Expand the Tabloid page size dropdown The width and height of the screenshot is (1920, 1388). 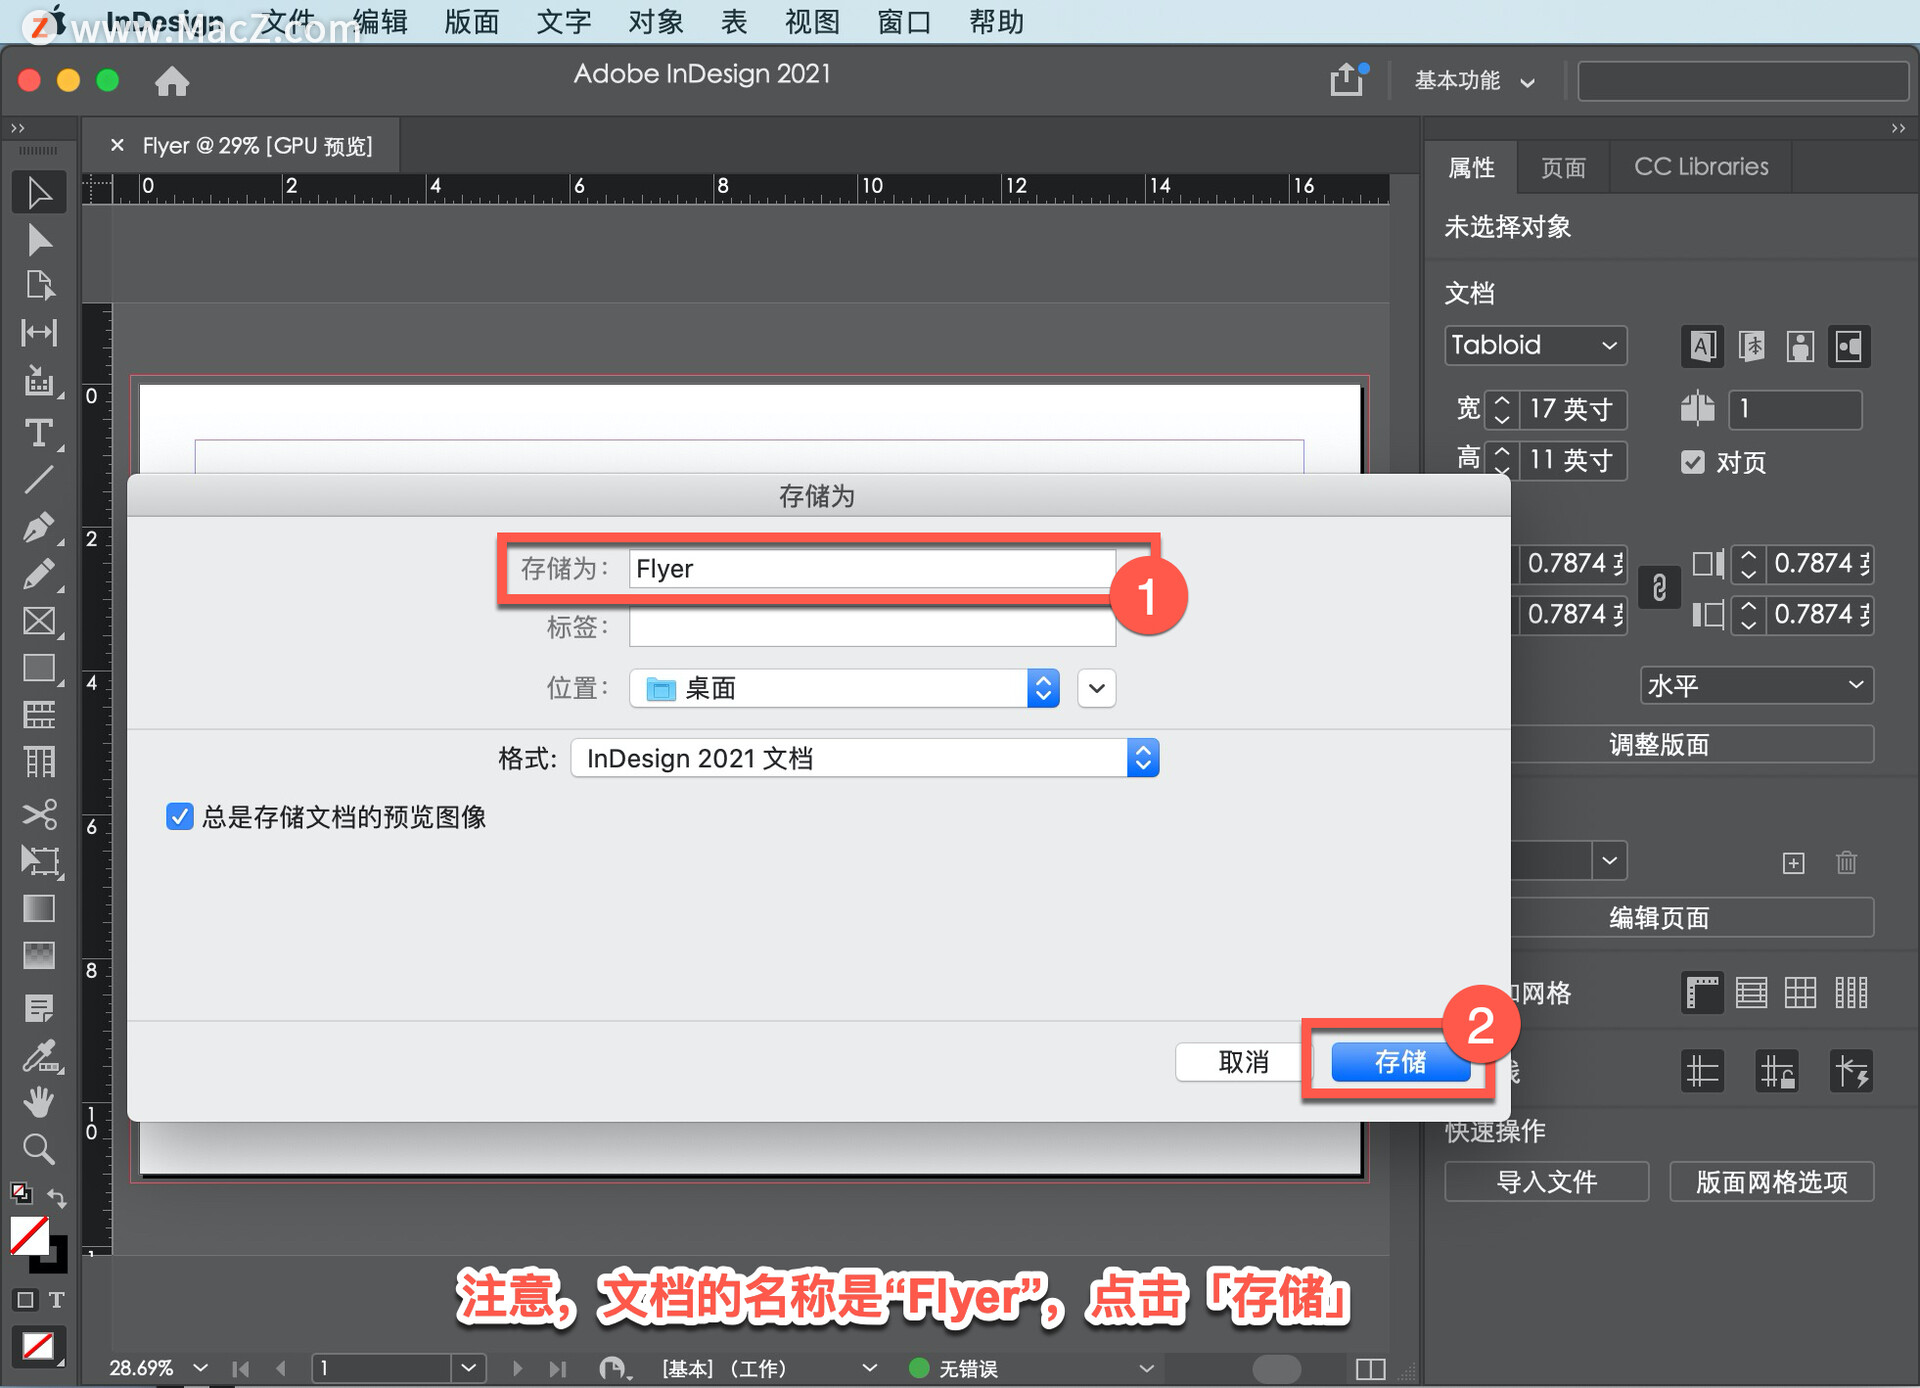[1535, 346]
